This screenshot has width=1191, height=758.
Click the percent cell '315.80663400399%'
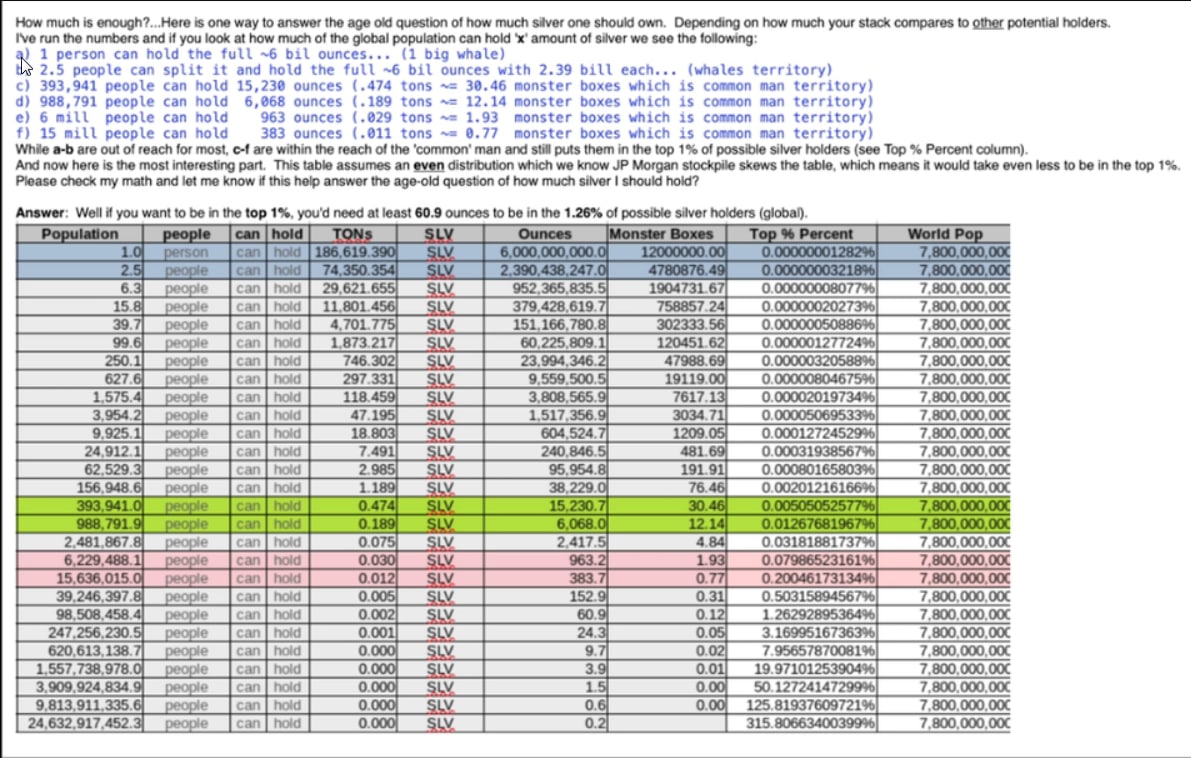(x=801, y=723)
